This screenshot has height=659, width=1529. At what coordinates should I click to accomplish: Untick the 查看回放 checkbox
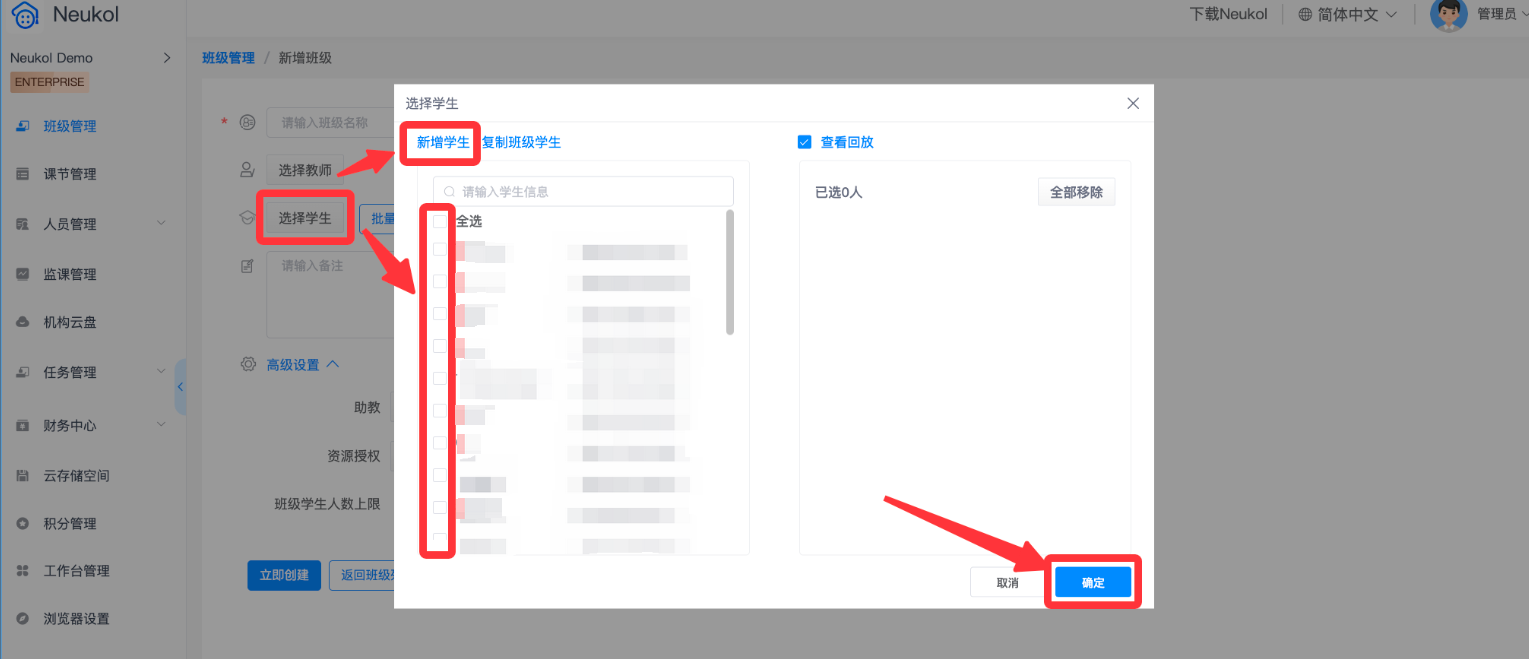[804, 142]
